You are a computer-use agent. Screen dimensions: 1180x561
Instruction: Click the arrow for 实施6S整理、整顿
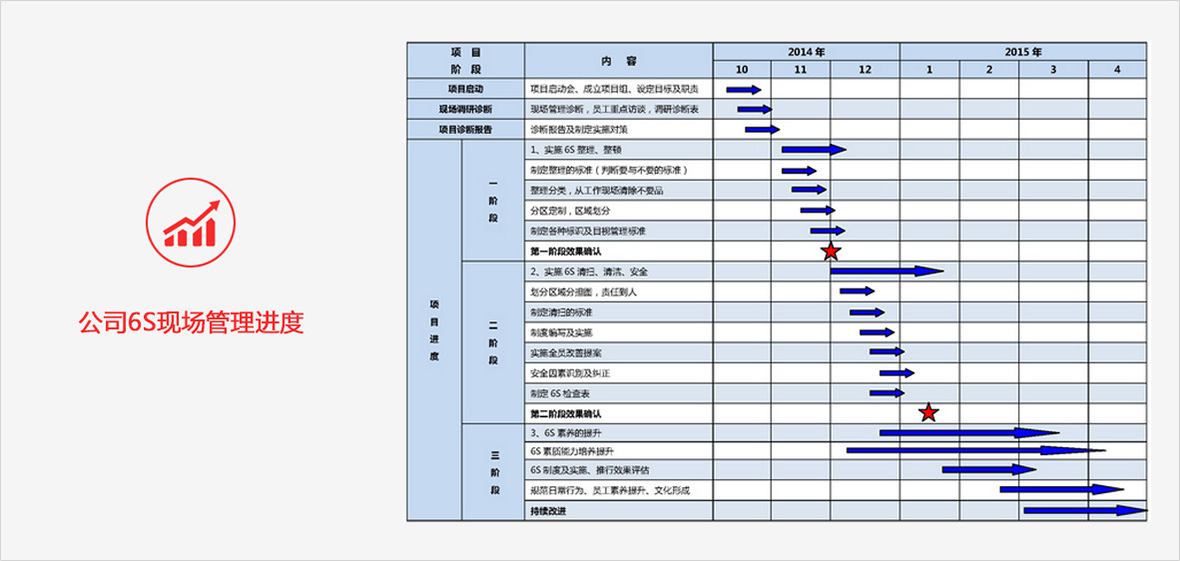tap(813, 150)
